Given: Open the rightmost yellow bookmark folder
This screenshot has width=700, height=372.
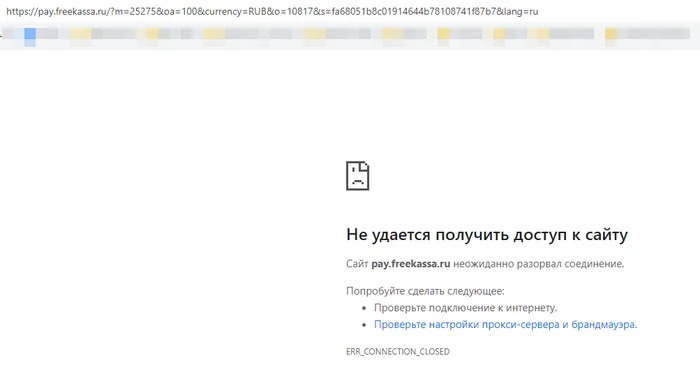Looking at the screenshot, I should pos(611,34).
